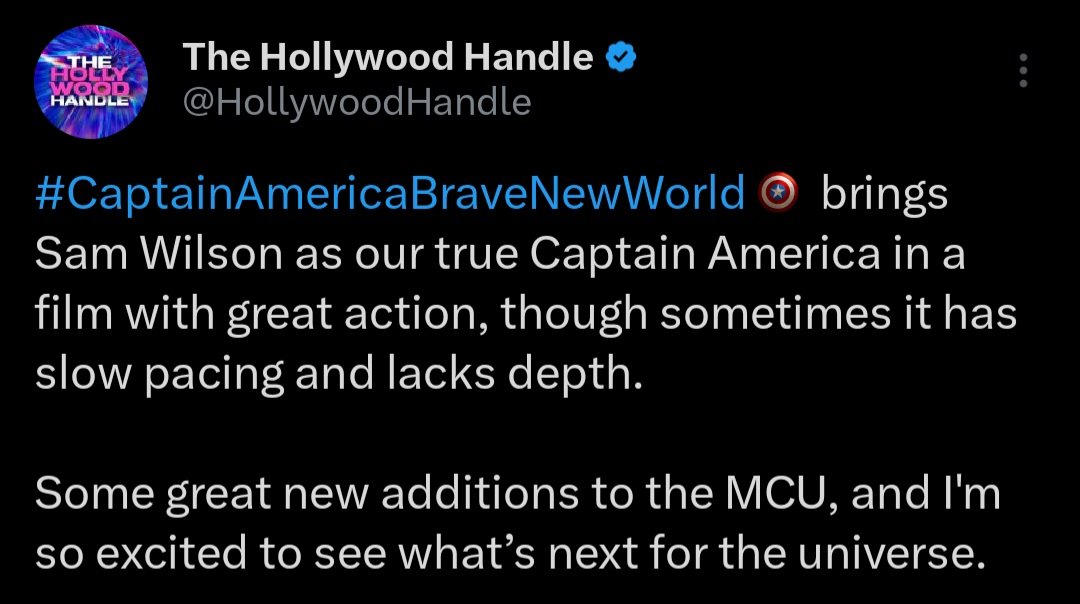Click The Hollywood Handle display name
This screenshot has width=1080, height=604.
coord(388,59)
